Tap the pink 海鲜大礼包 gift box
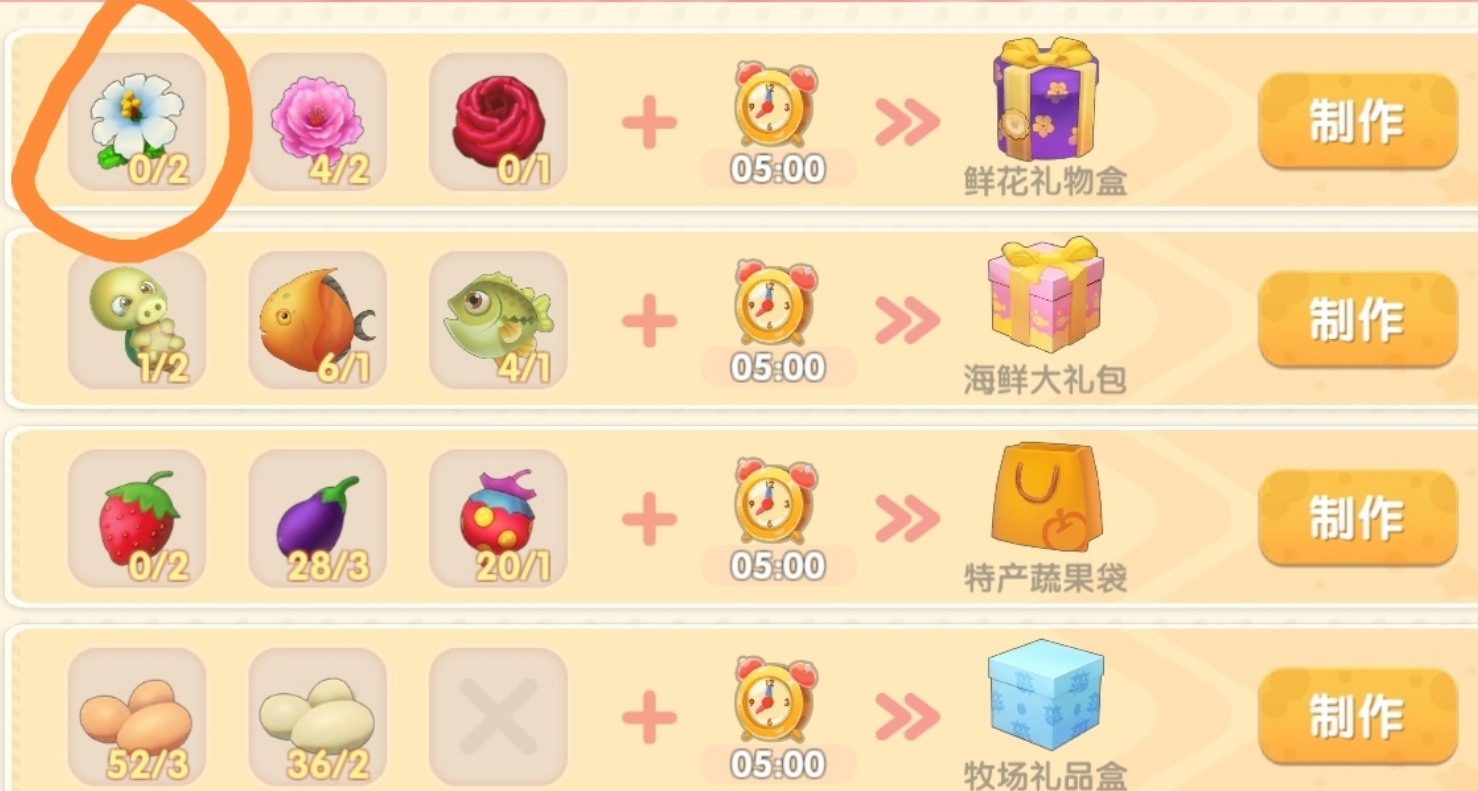The image size is (1478, 791). (x=1045, y=295)
